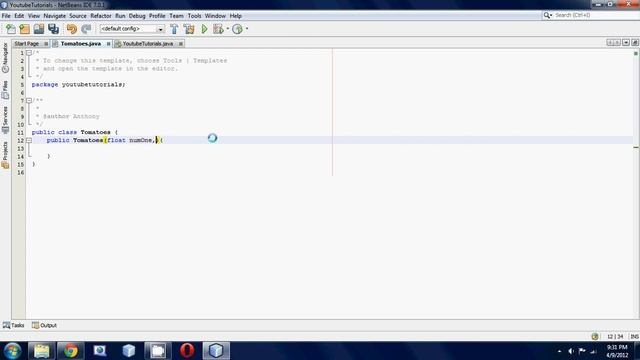Click the Search (Ctrl+I) input field
Image resolution: width=640 pixels, height=360 pixels.
click(x=596, y=16)
